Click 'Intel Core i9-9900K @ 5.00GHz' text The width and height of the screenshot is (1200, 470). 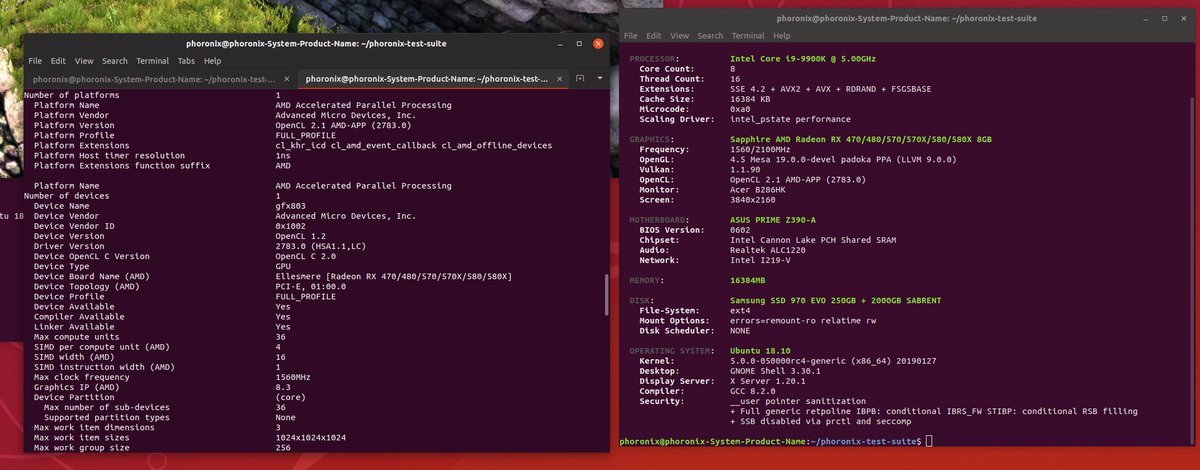(803, 59)
